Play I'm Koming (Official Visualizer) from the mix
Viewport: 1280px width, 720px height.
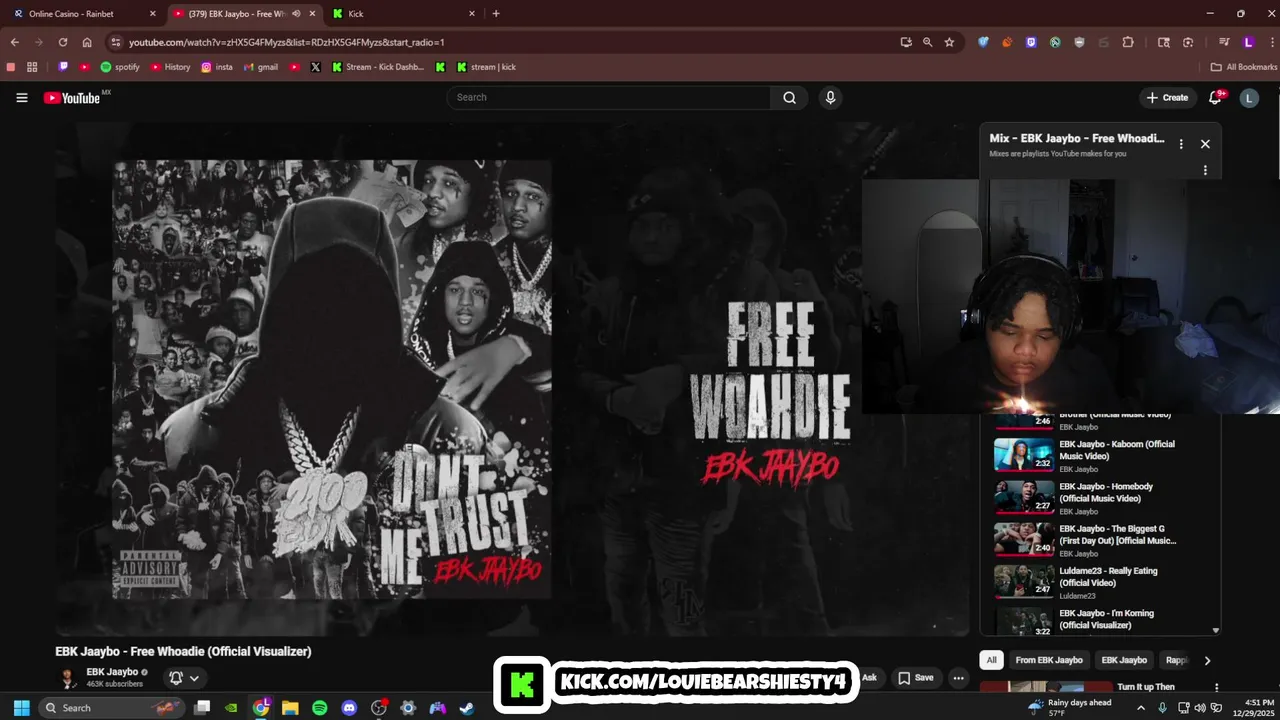click(x=1087, y=622)
